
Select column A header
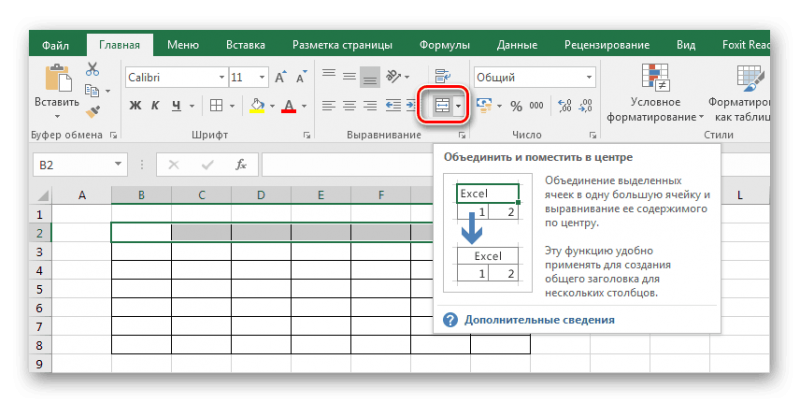tap(82, 195)
